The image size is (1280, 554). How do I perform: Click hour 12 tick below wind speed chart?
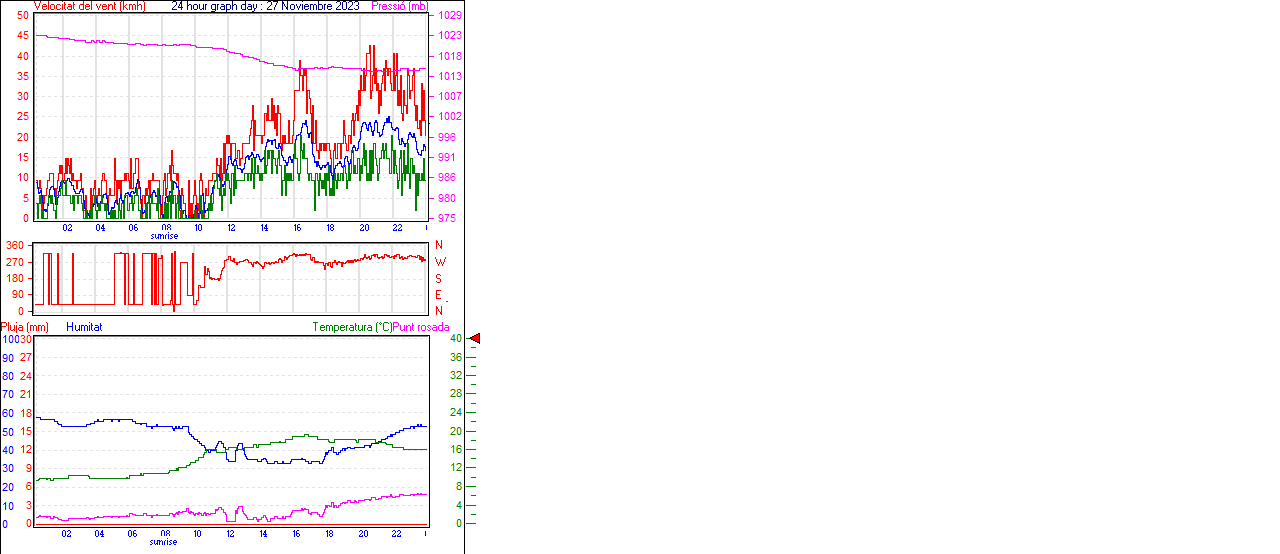pyautogui.click(x=231, y=228)
